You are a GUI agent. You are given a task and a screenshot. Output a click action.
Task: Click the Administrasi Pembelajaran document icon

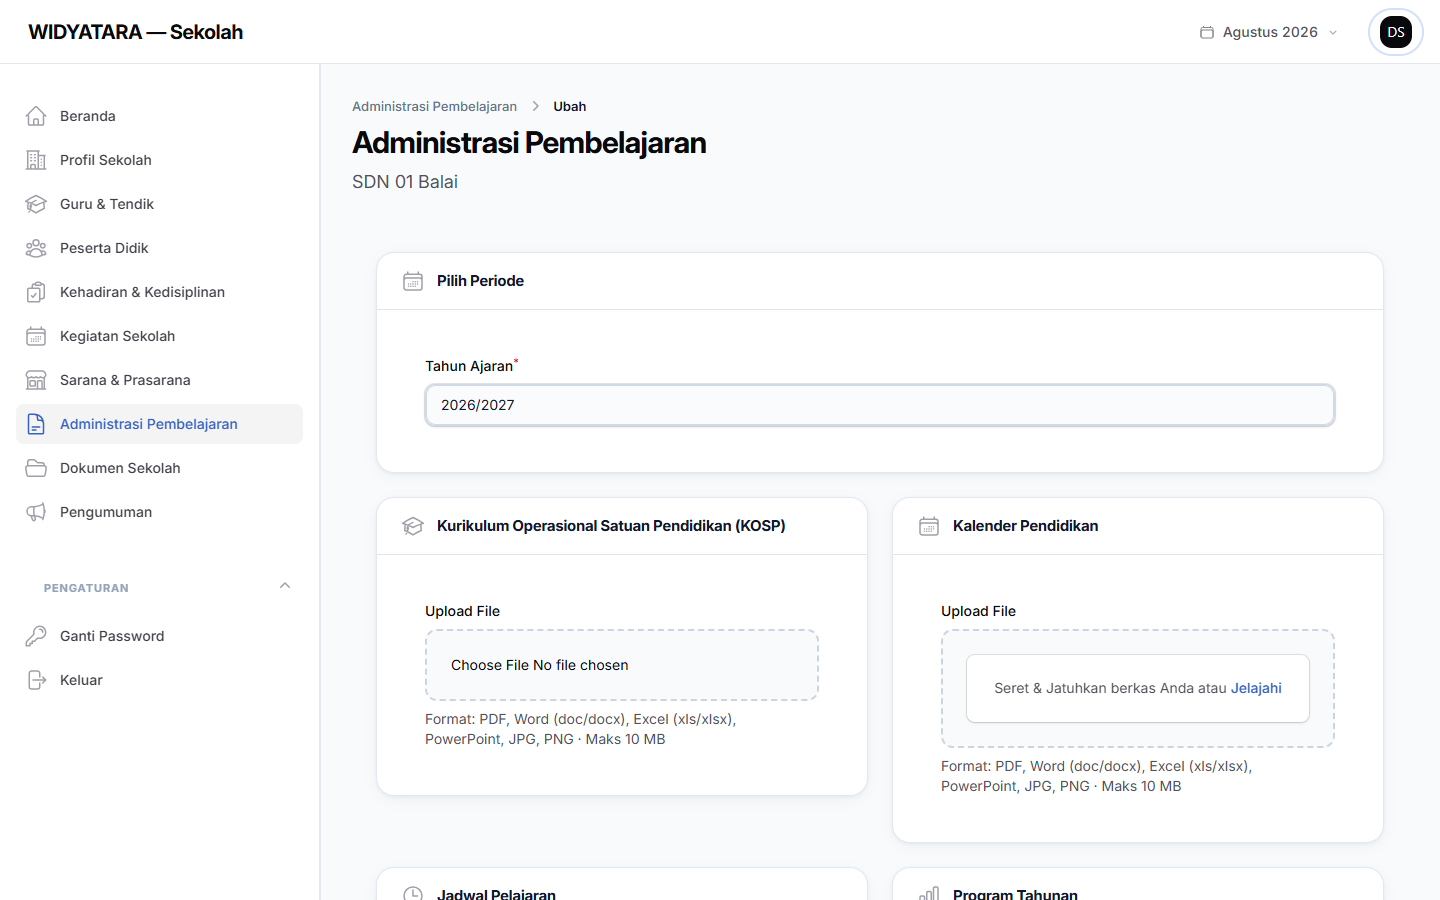36,424
